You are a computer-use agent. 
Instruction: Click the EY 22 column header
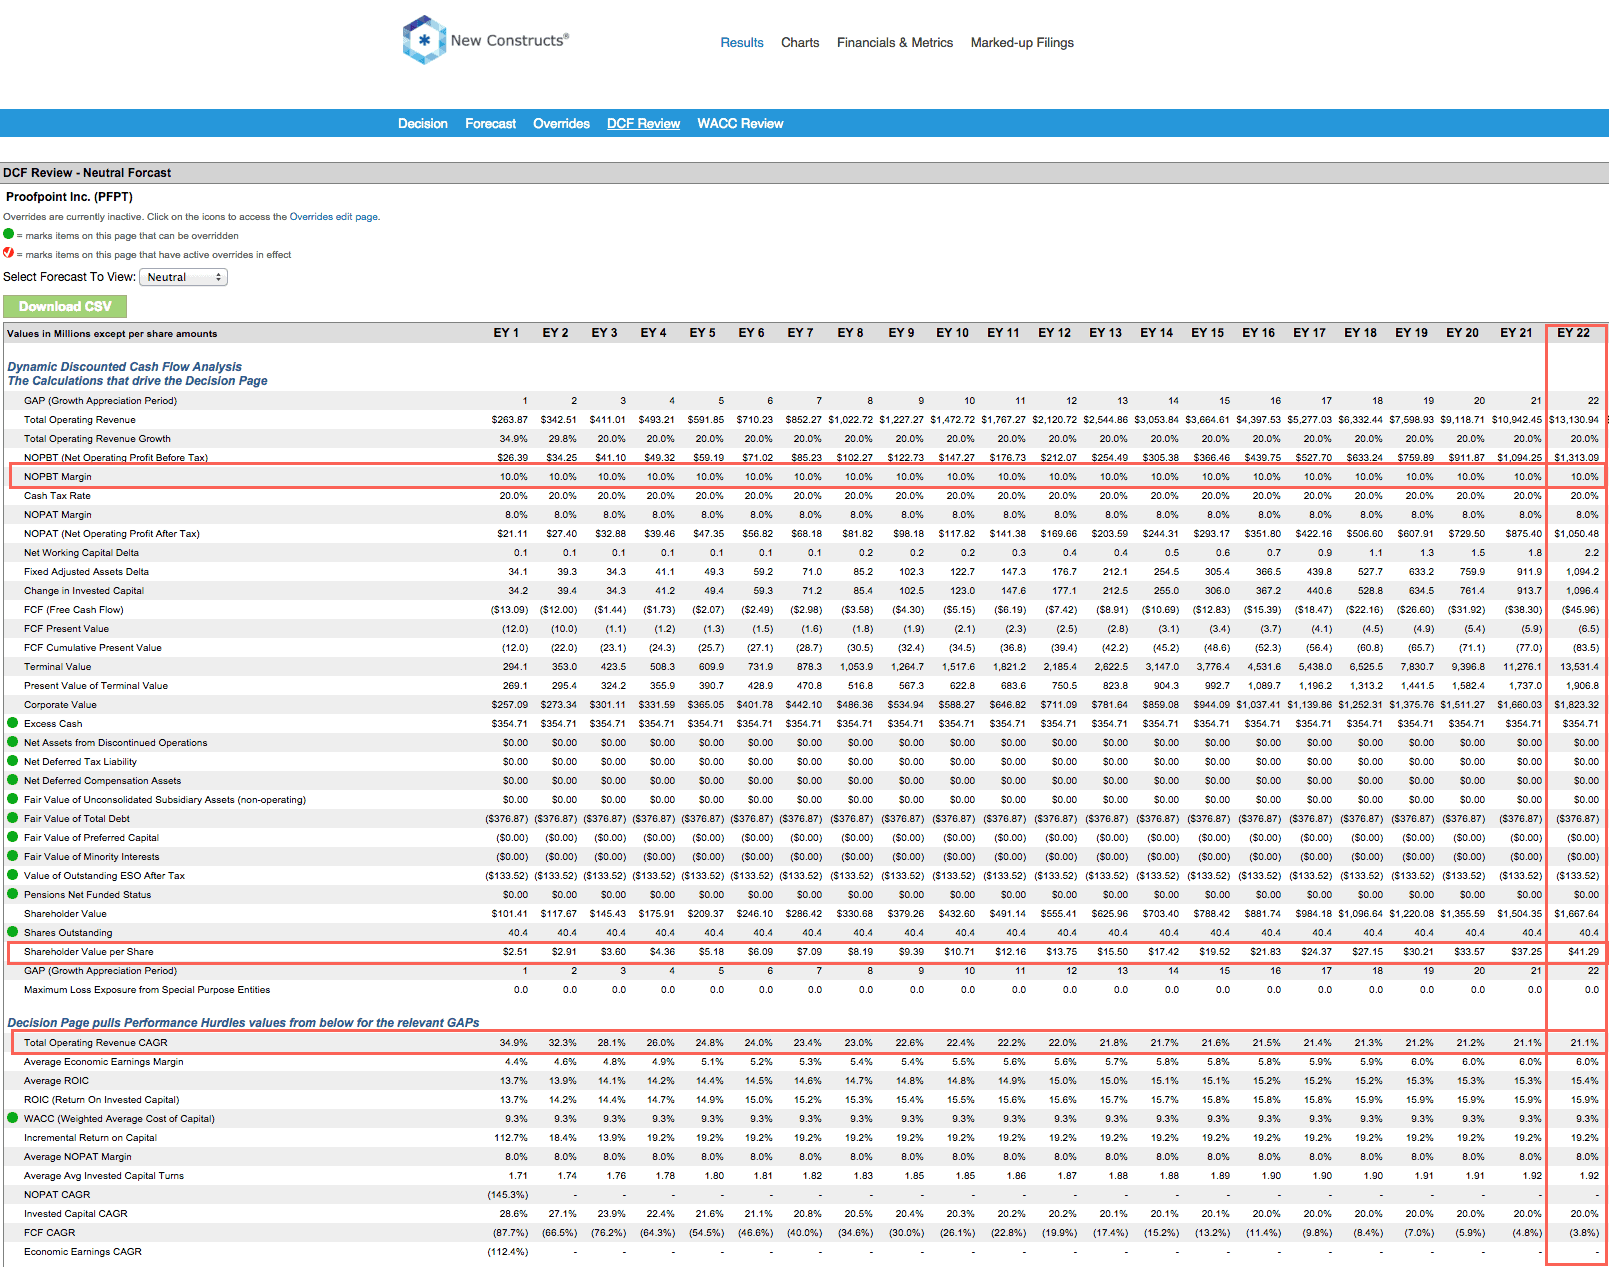point(1573,333)
